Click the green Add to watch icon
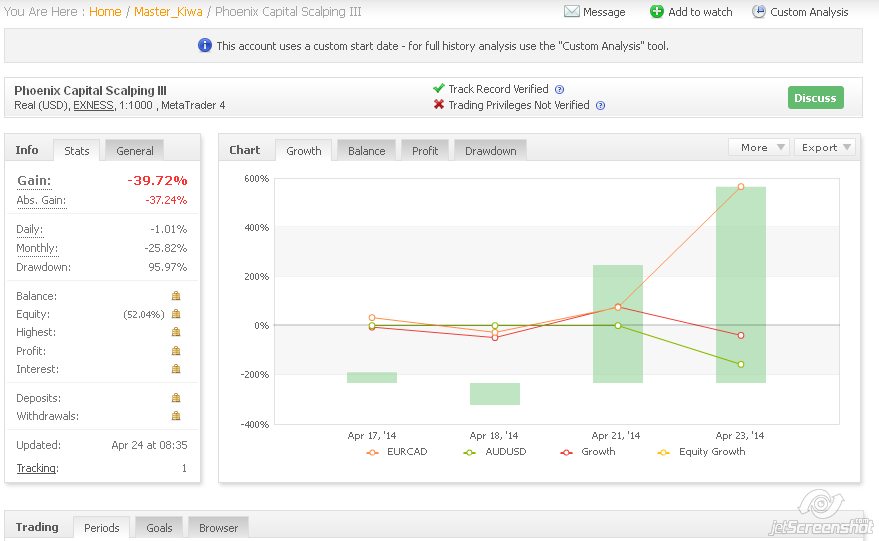 point(656,12)
